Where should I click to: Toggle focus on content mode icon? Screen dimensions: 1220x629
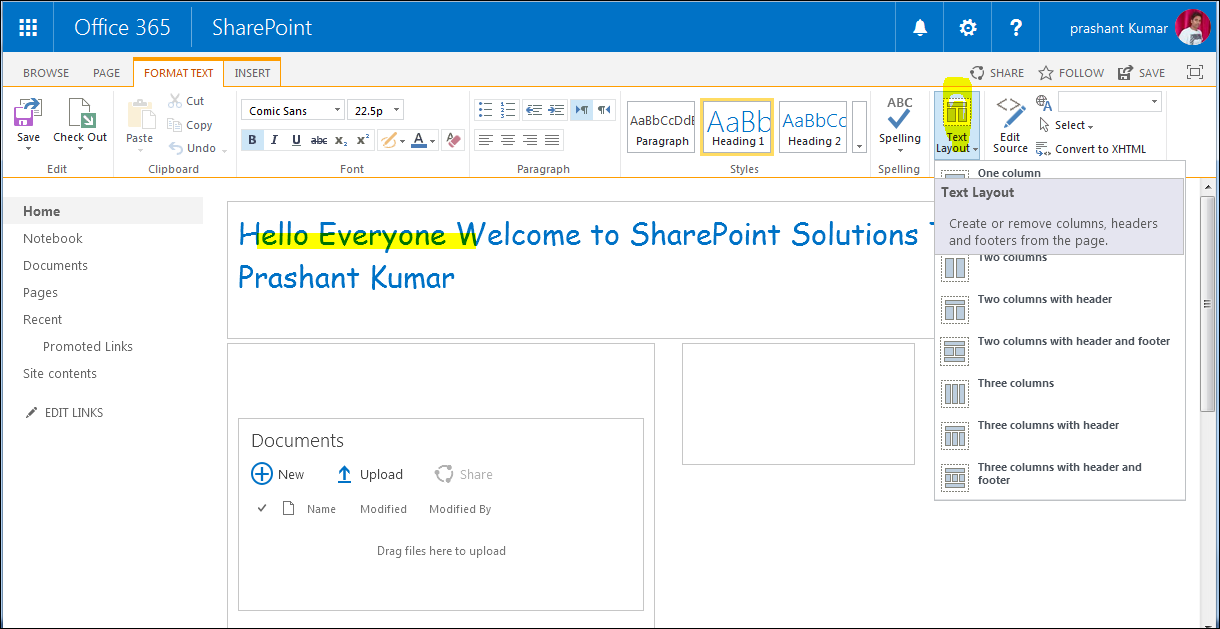1195,72
